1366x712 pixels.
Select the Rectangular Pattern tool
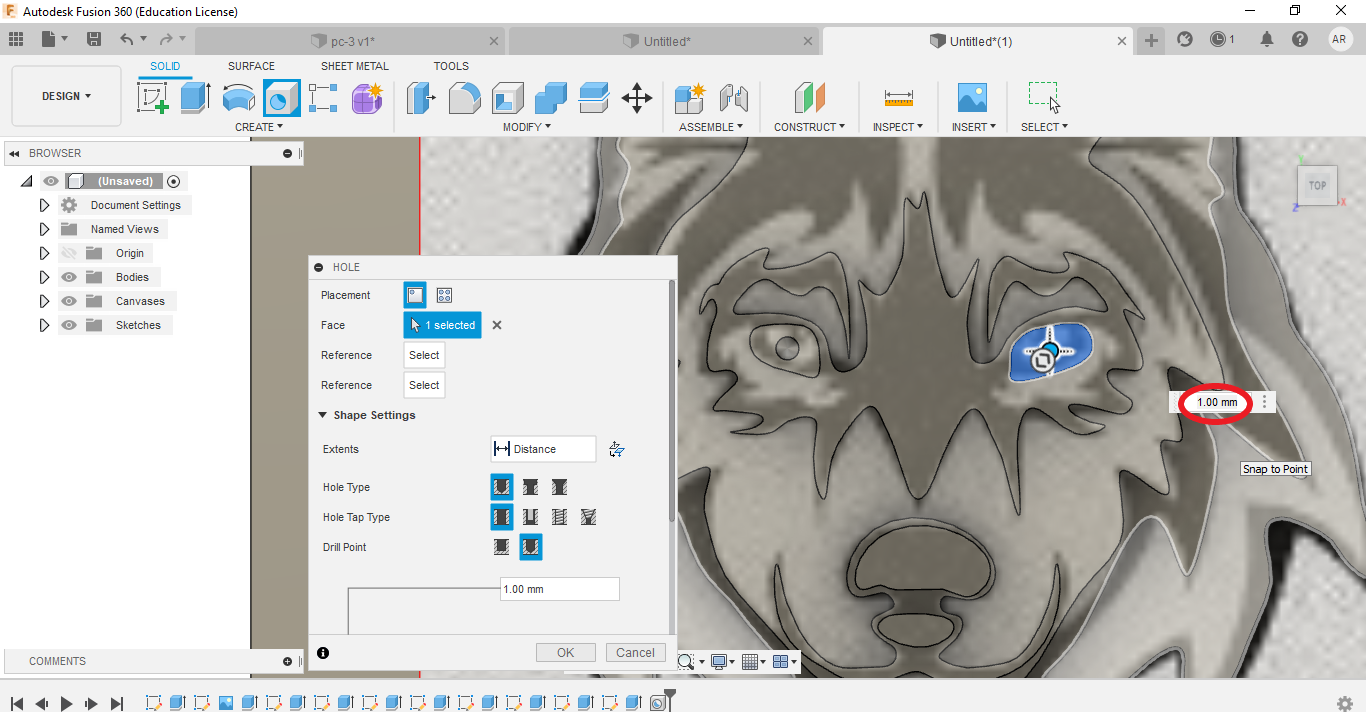(324, 98)
